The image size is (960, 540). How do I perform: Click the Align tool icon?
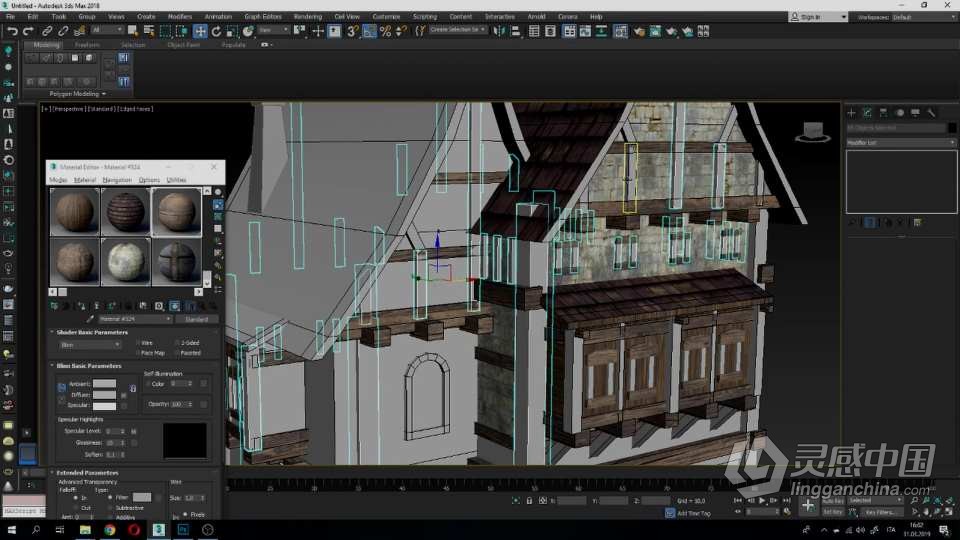[516, 31]
